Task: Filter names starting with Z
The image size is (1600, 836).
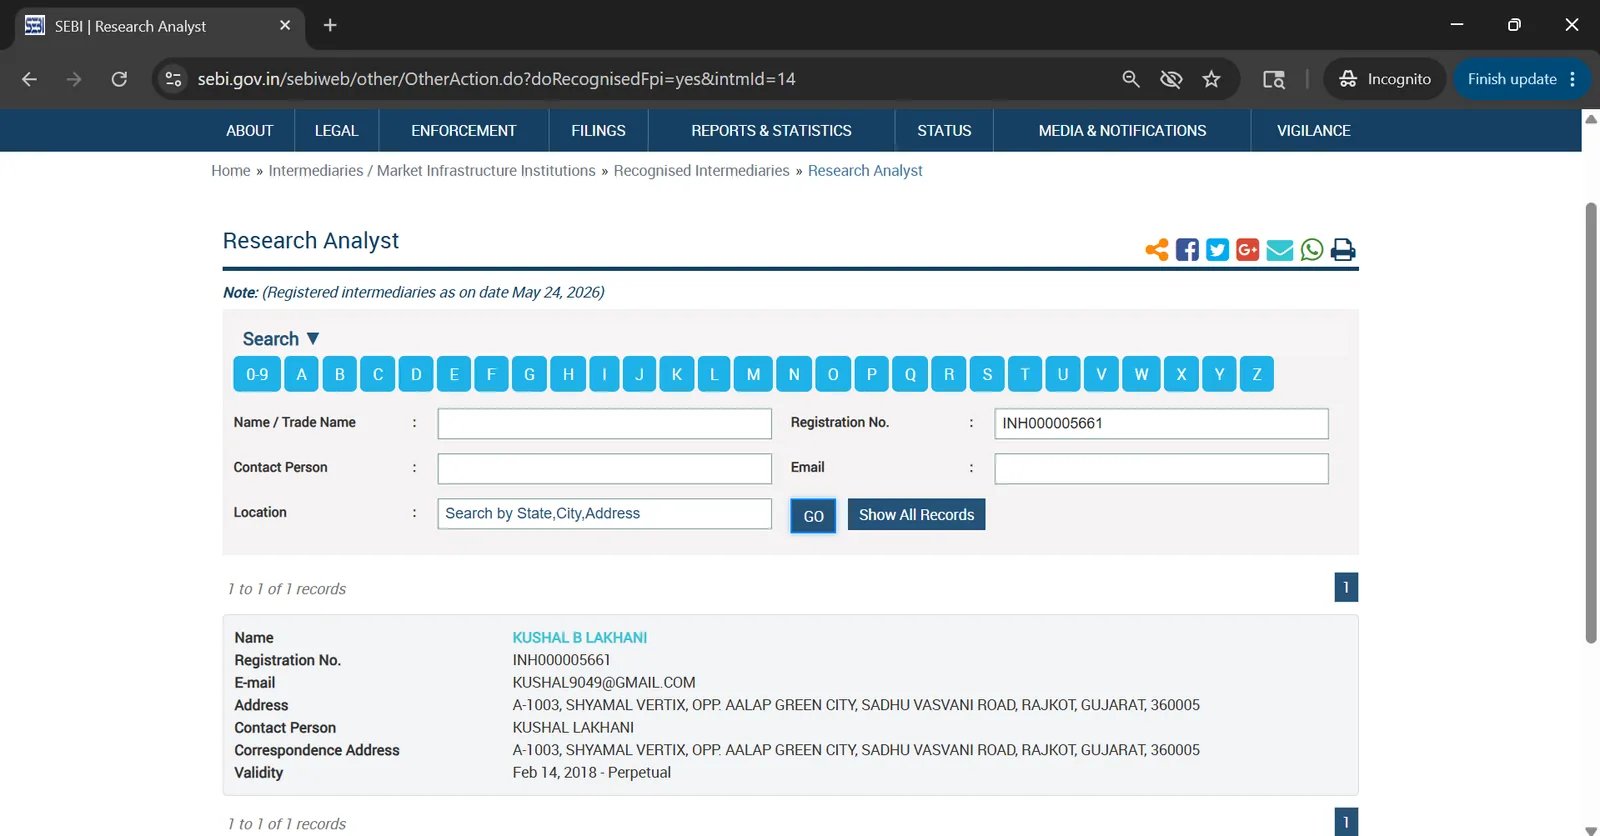Action: pyautogui.click(x=1257, y=374)
